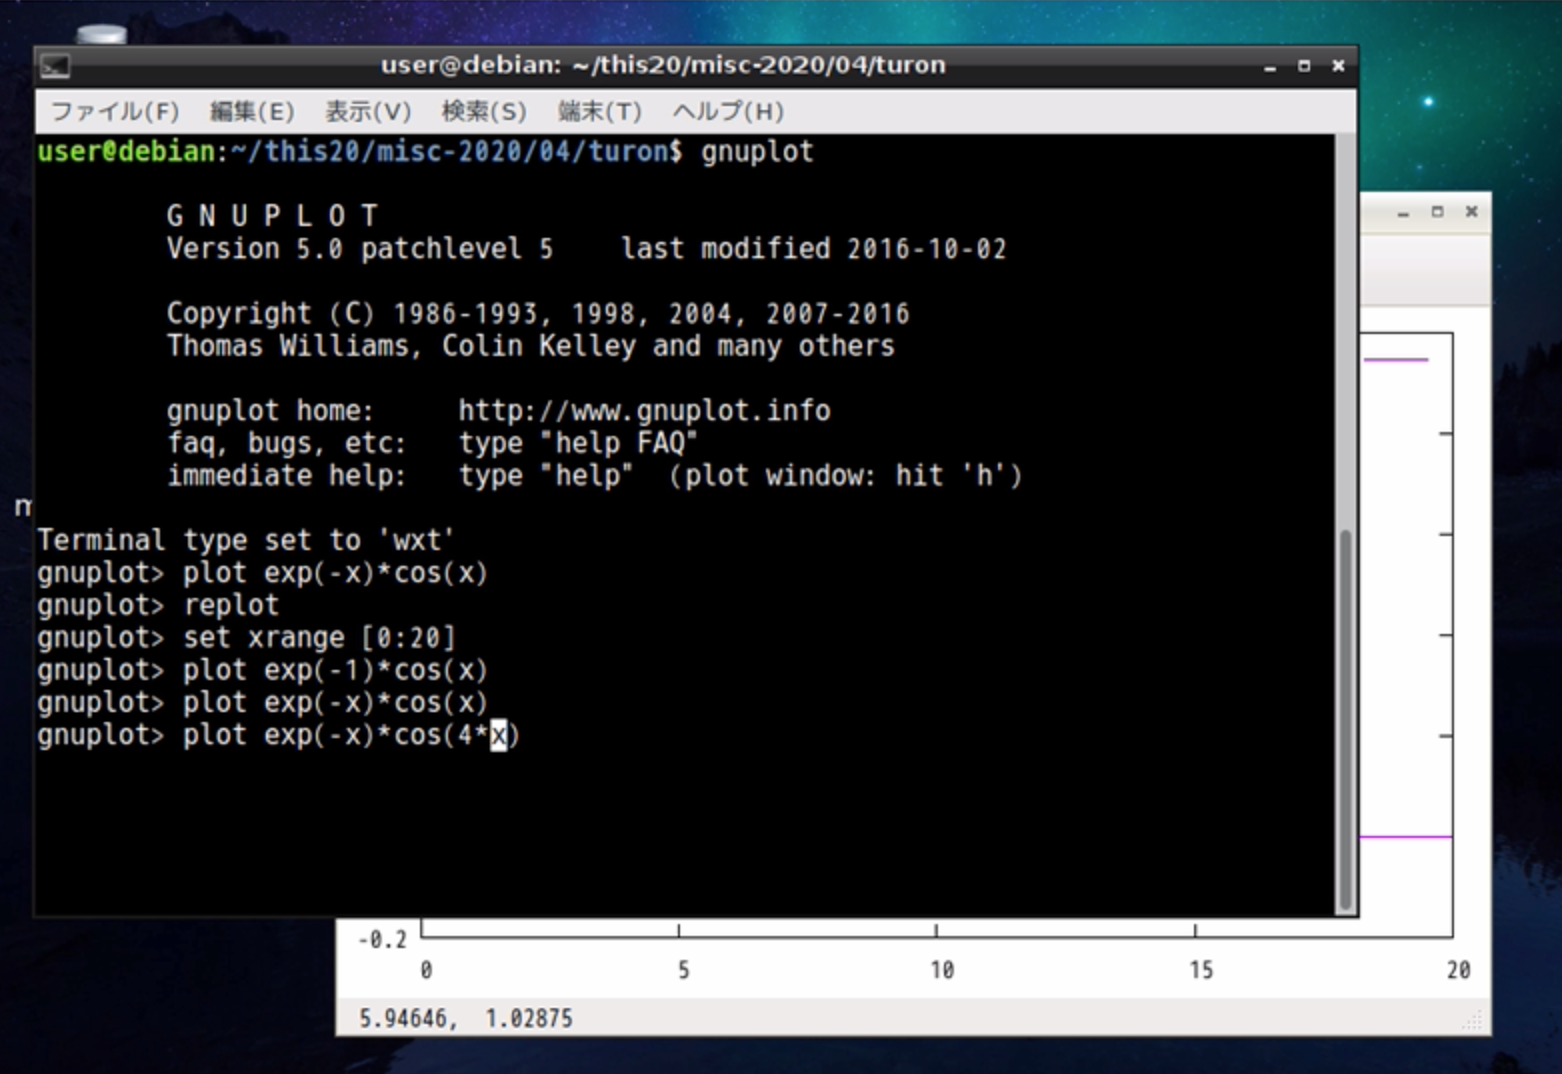Click 'Terminal type set to 'wxt'' line
This screenshot has width=1562, height=1074.
246,540
